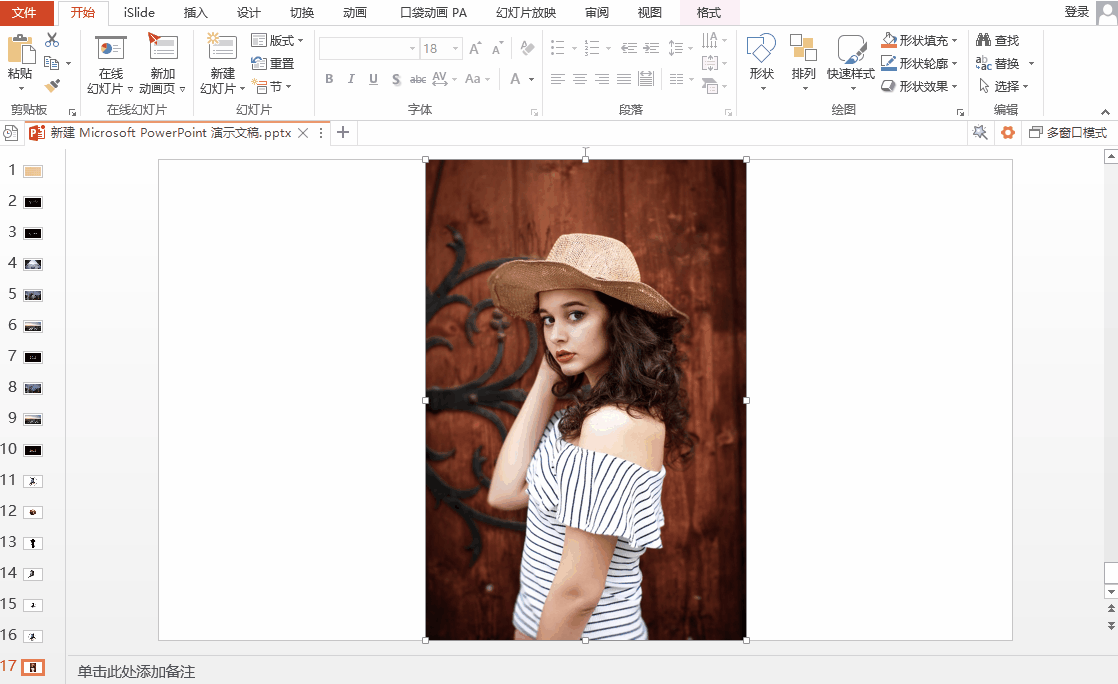1118x684 pixels.
Task: Select the Format Painter brush icon
Action: click(x=52, y=86)
